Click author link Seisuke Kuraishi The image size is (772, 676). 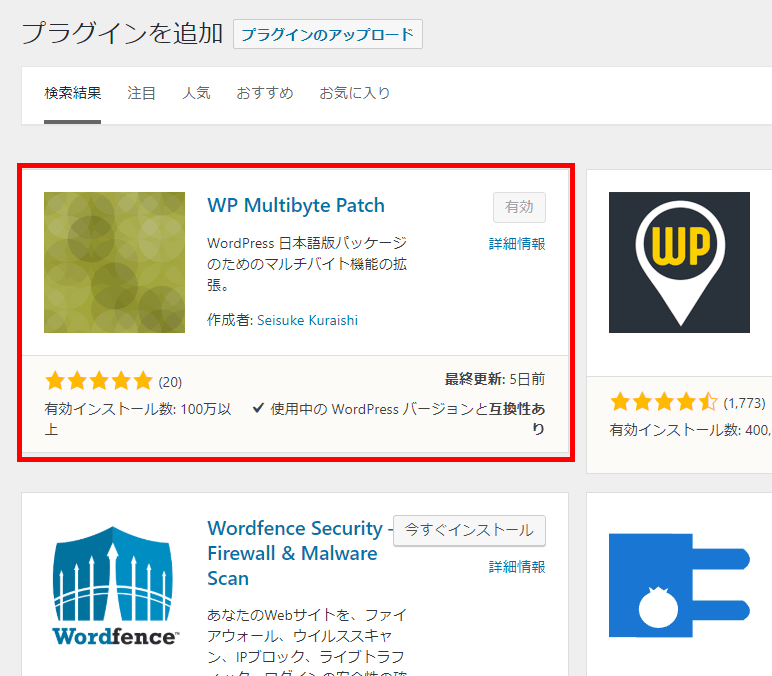(307, 321)
